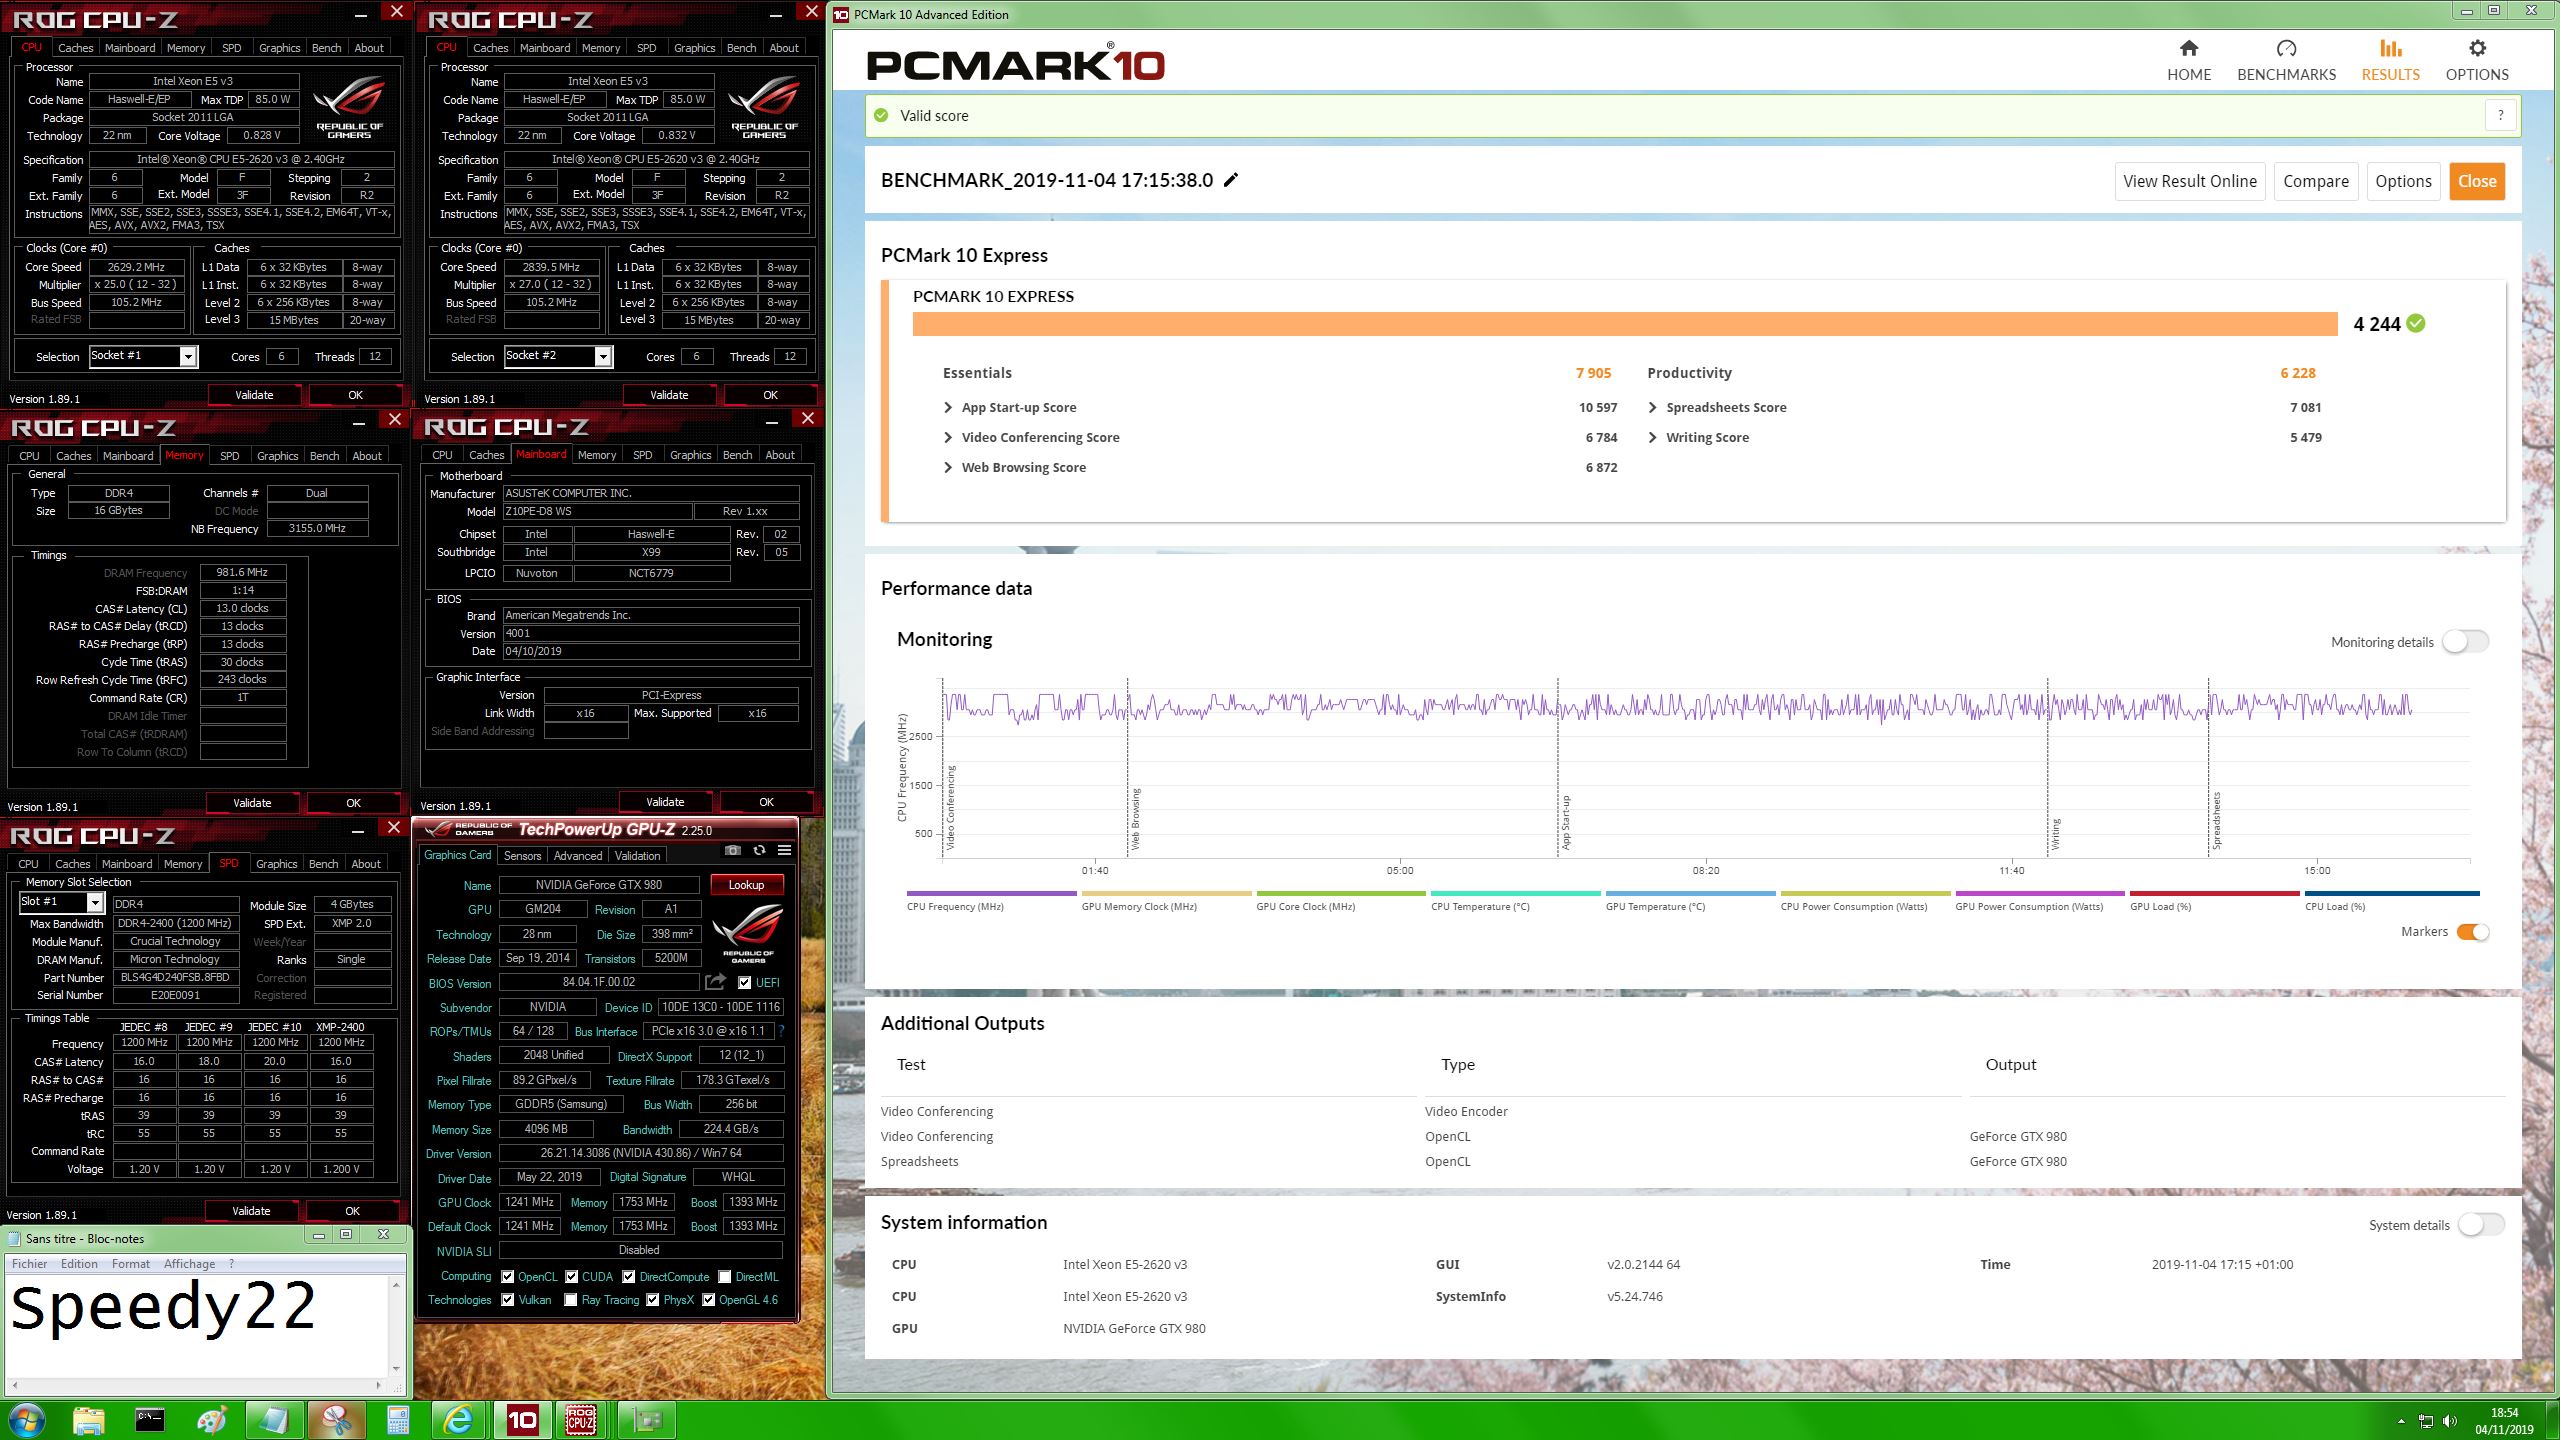Expand Writing Score
The image size is (2560, 1440).
(1652, 437)
